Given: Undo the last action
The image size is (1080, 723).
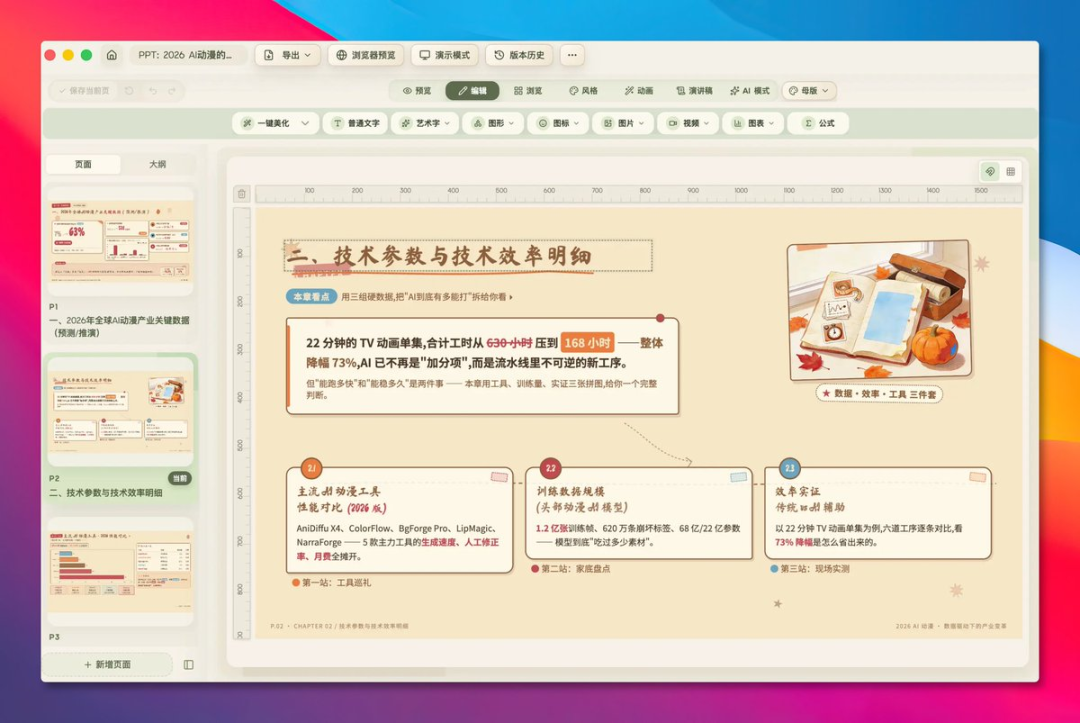Looking at the screenshot, I should (x=152, y=91).
